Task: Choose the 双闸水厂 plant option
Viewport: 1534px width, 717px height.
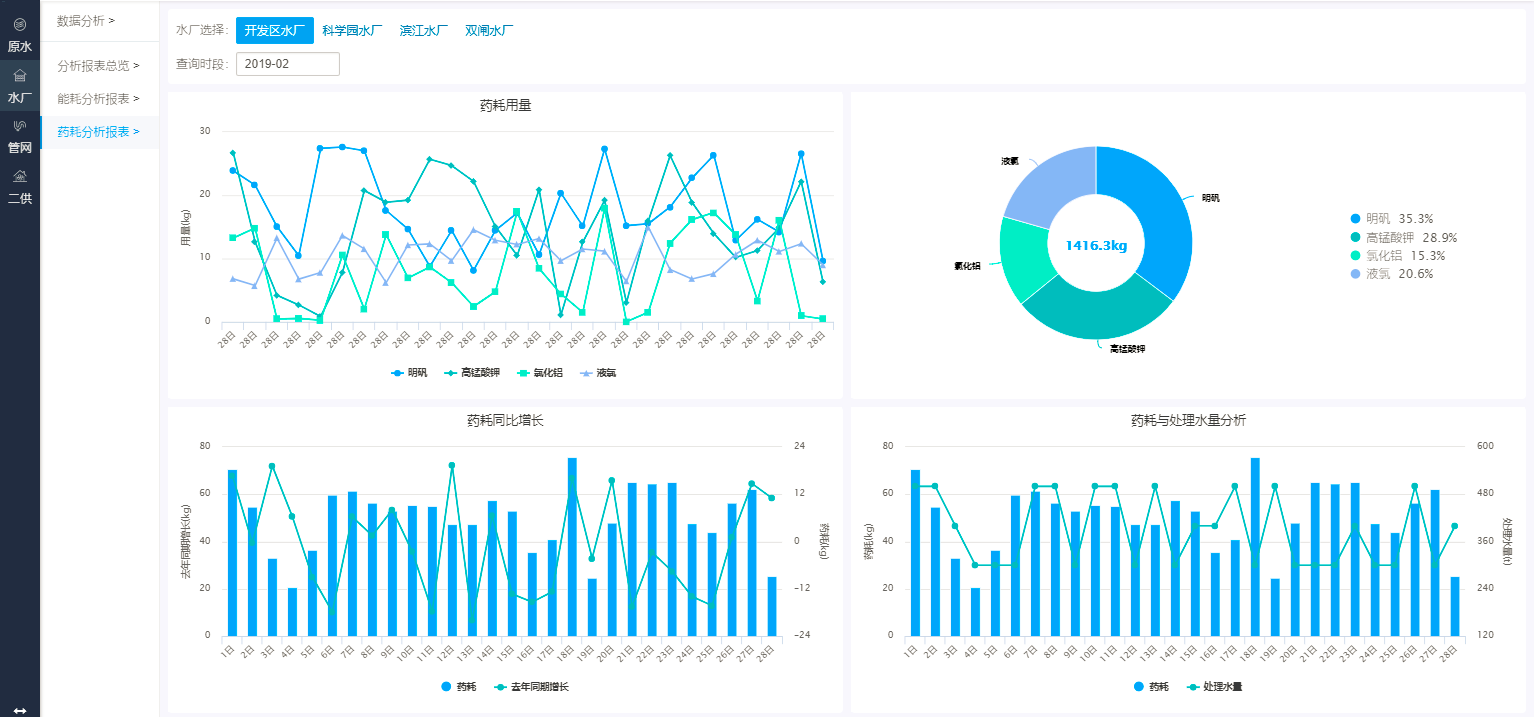Action: click(489, 31)
